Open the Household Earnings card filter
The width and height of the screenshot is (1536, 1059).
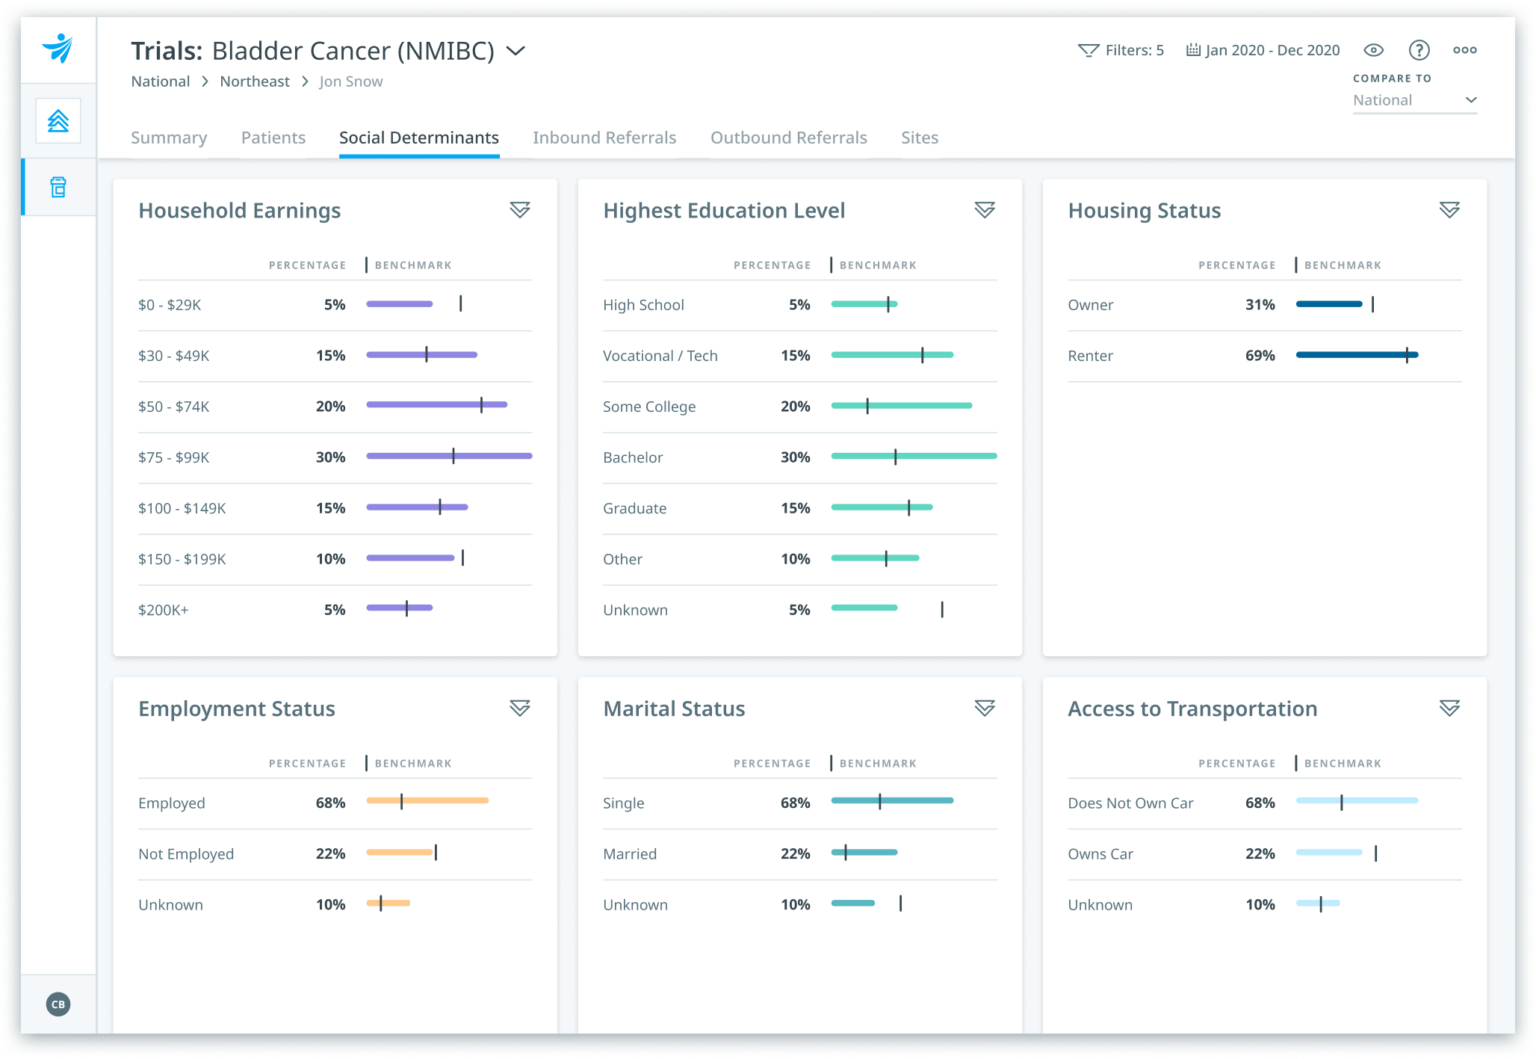click(520, 210)
